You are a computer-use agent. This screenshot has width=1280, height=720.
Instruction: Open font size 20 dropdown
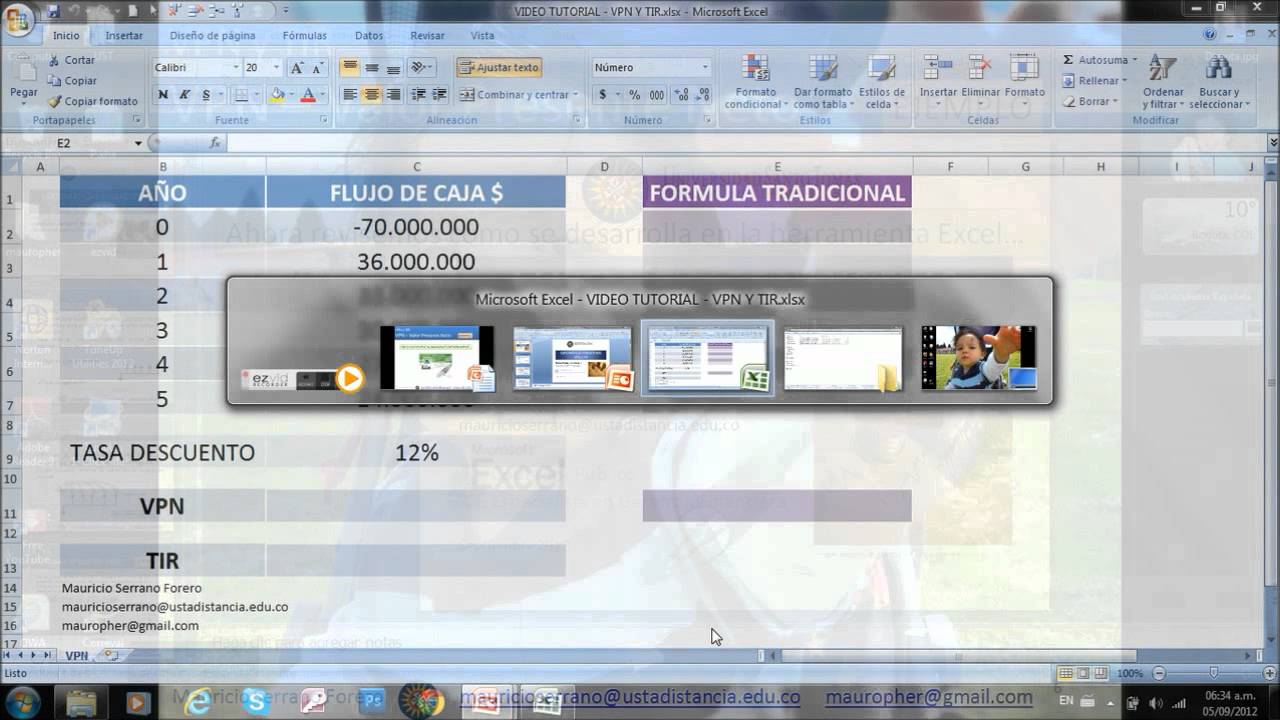tap(277, 68)
